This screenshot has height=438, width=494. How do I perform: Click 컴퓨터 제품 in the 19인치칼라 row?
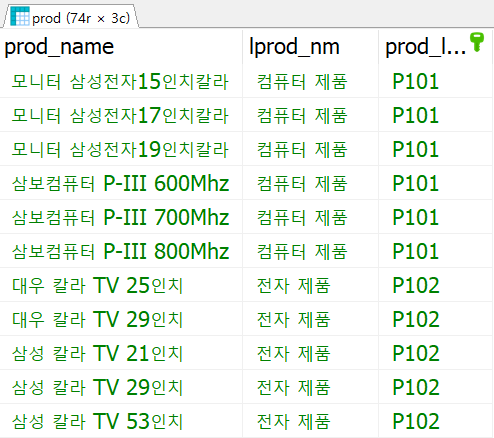click(302, 149)
